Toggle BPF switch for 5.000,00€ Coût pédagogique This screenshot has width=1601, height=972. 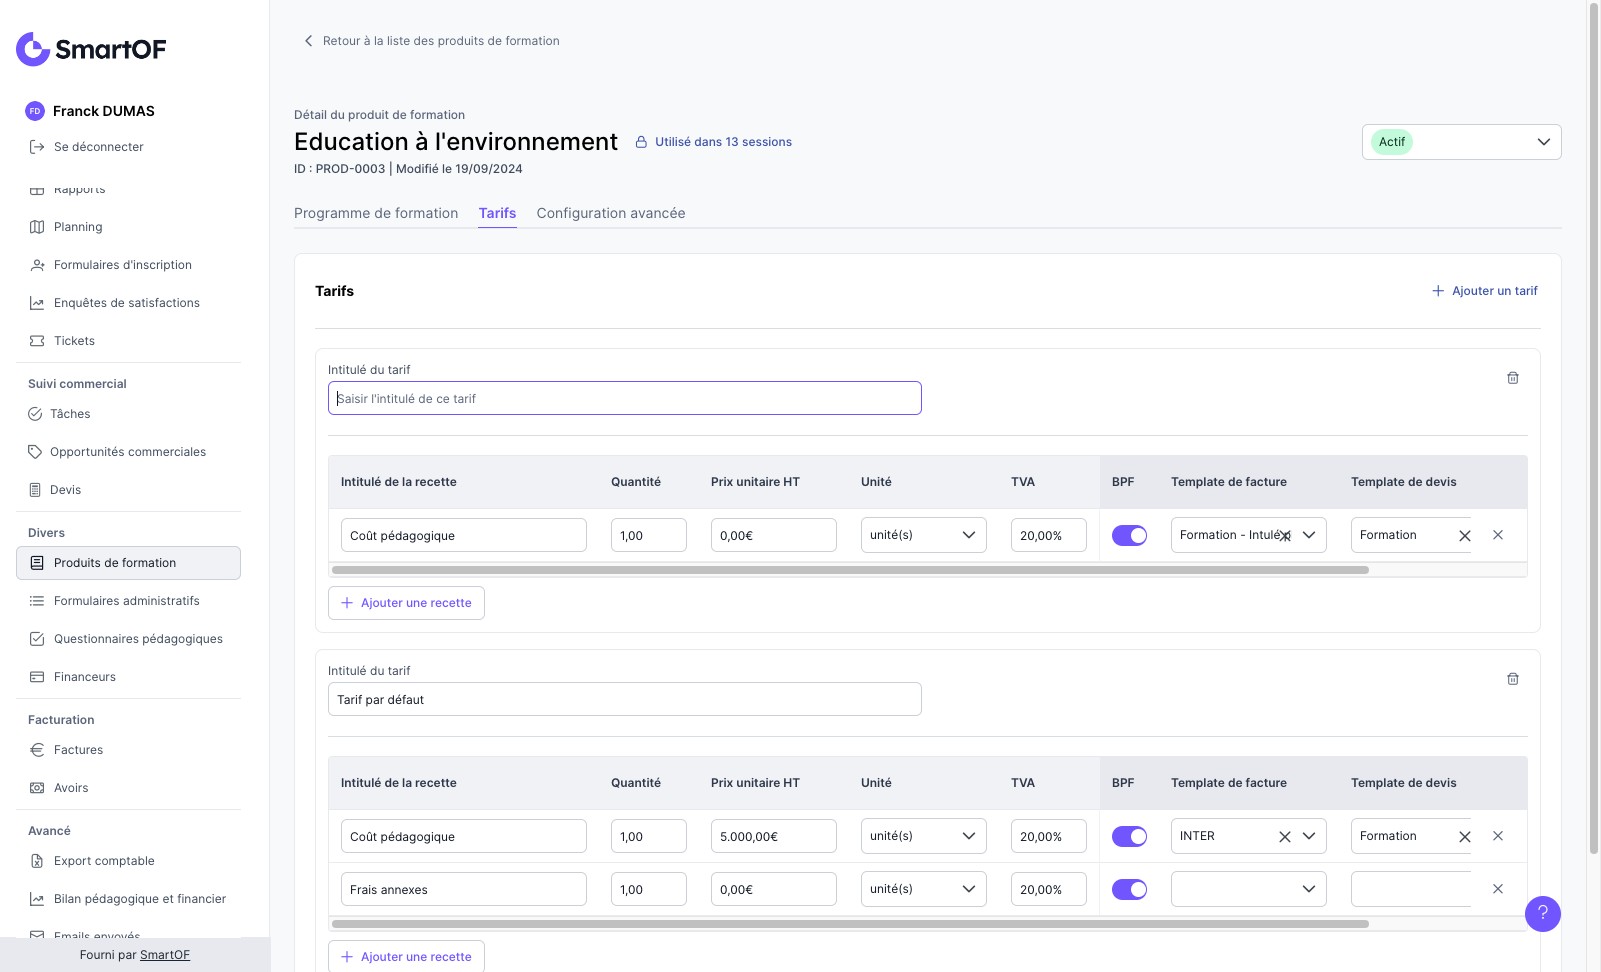pos(1129,837)
